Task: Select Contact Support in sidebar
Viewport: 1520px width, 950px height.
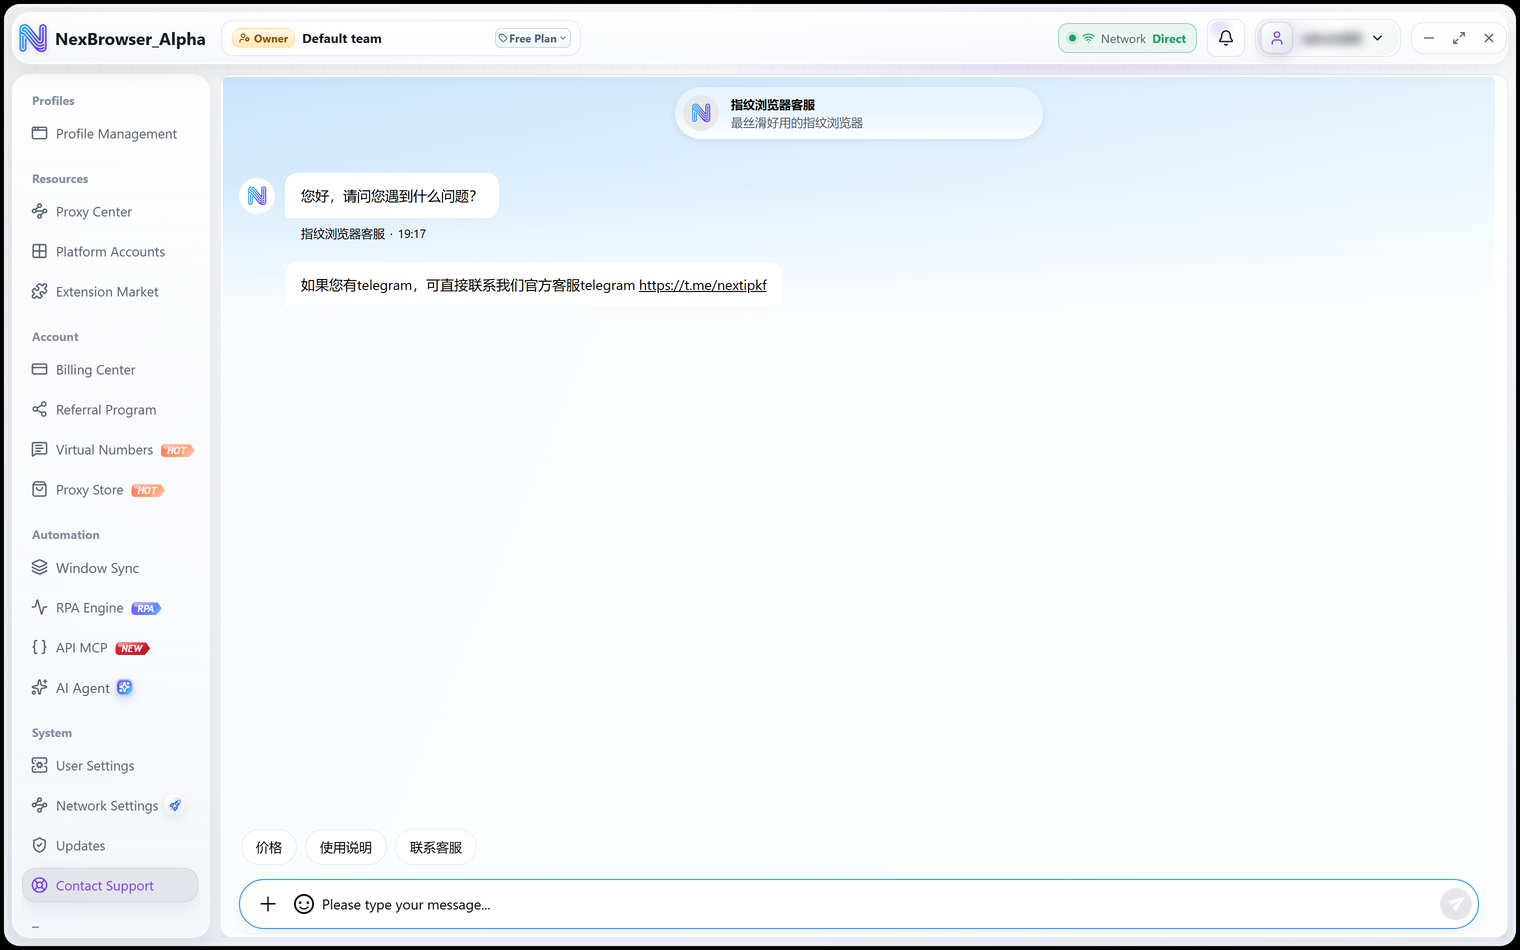Action: [x=110, y=885]
